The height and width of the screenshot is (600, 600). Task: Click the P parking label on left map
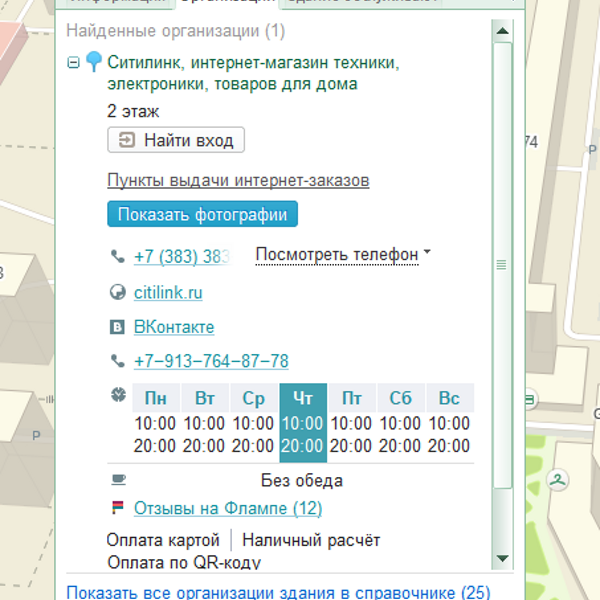tap(36, 435)
